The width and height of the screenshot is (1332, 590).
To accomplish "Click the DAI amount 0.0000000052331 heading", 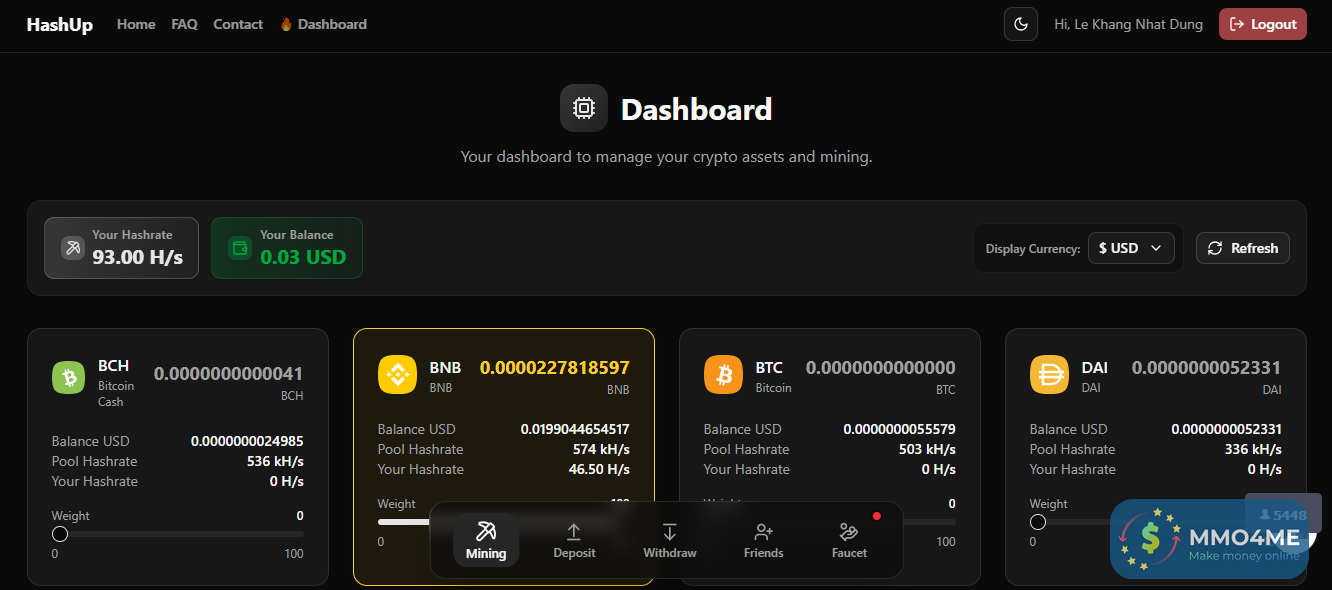I will coord(1207,368).
